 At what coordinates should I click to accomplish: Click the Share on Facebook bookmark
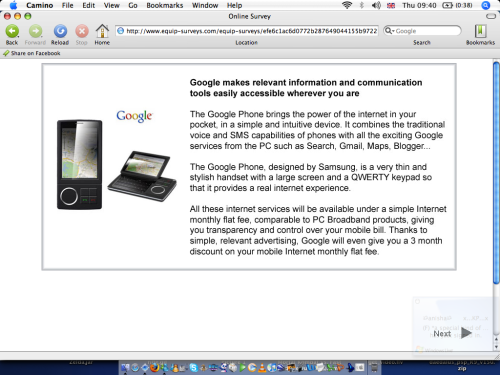32,53
